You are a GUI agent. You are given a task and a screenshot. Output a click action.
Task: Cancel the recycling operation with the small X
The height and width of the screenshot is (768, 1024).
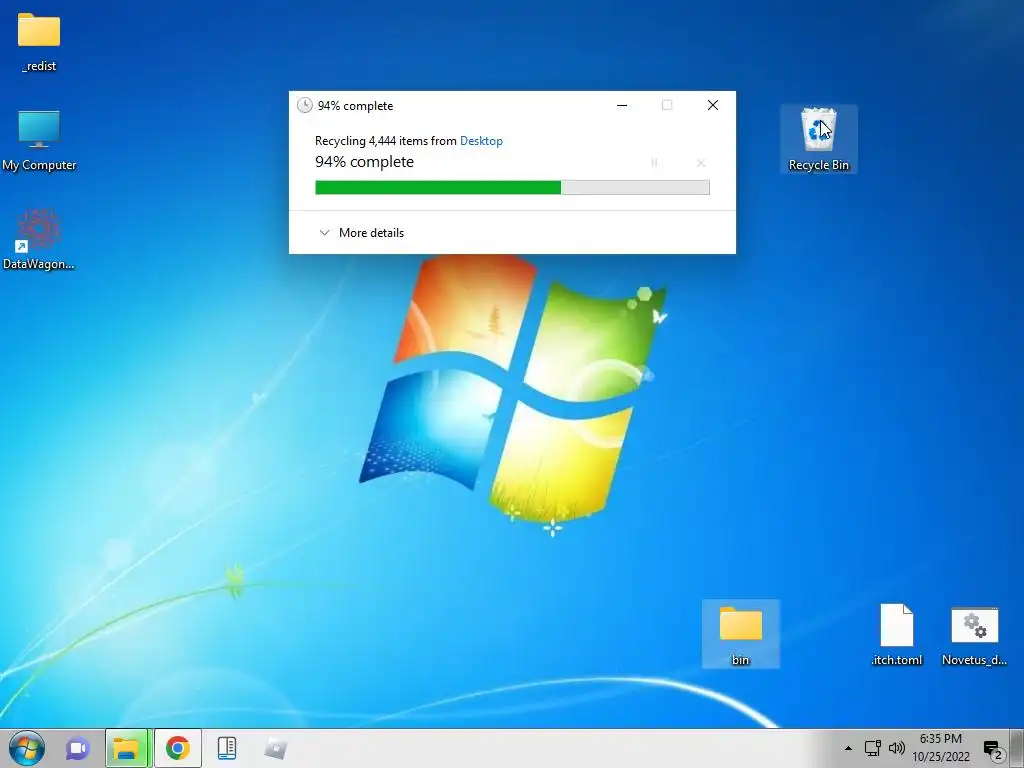(701, 163)
